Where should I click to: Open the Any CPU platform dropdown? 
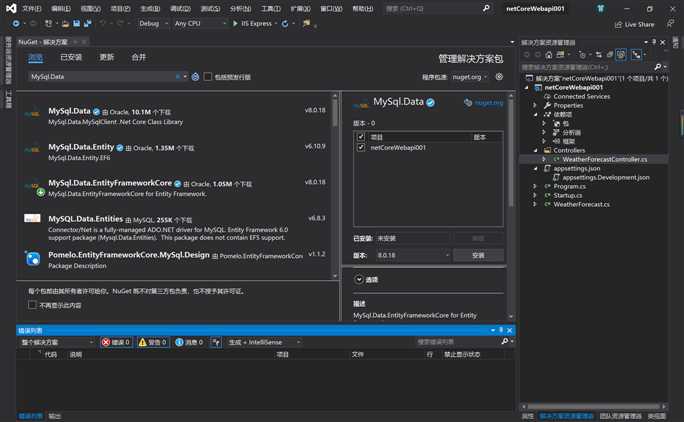click(x=200, y=24)
